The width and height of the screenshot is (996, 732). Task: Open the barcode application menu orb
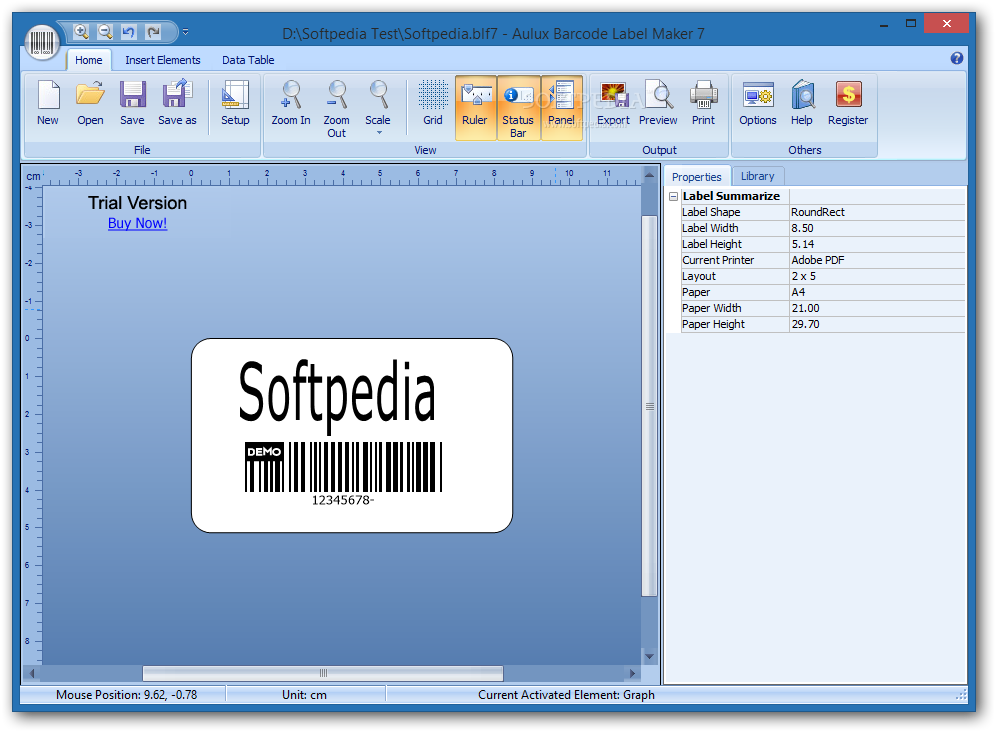(x=42, y=43)
